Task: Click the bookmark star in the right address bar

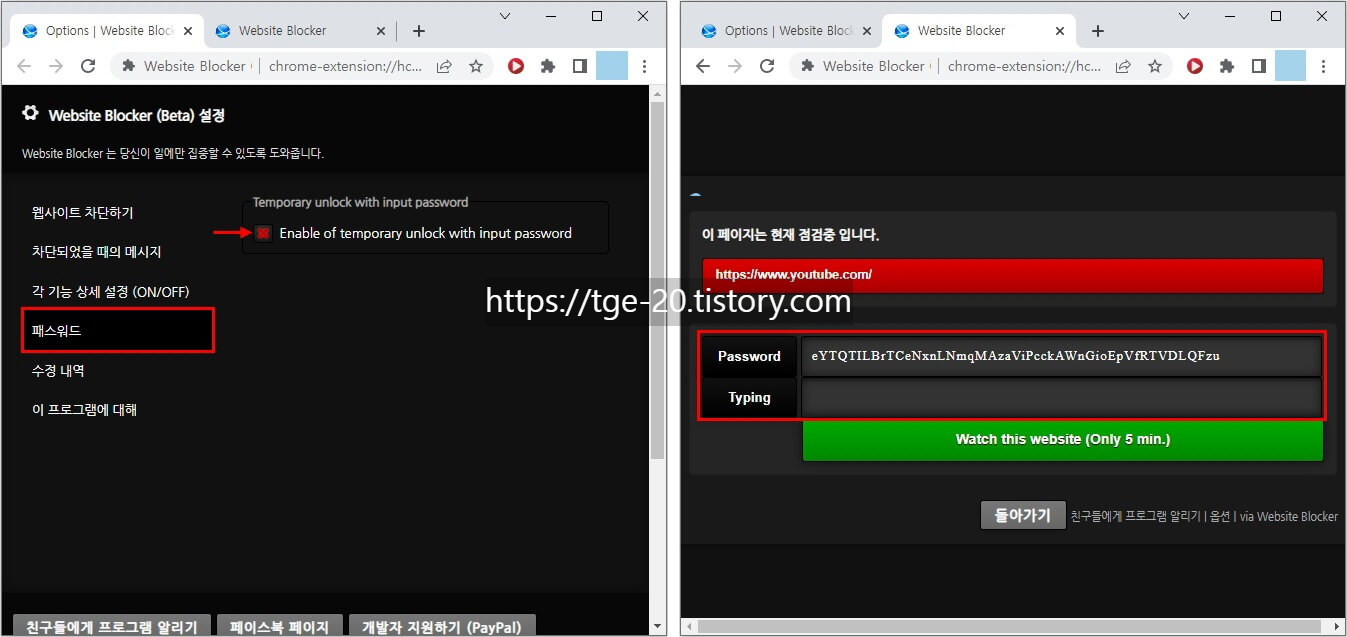Action: [x=1156, y=66]
